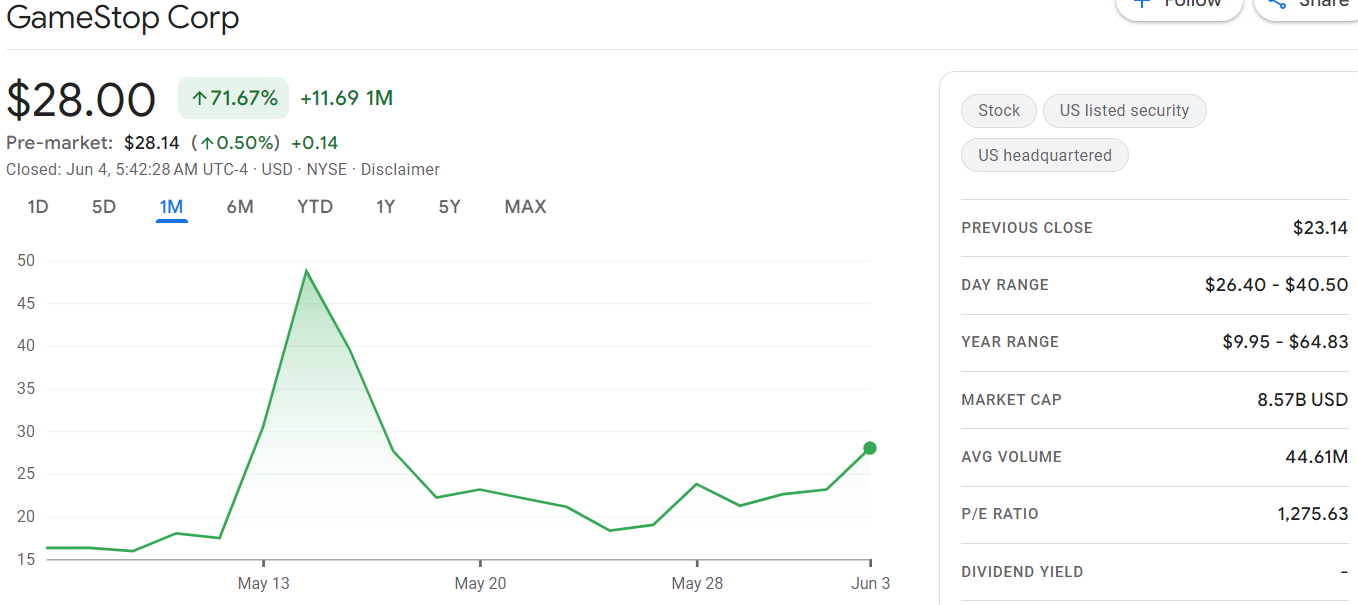
Task: Click the DAY RANGE label
Action: [1005, 285]
